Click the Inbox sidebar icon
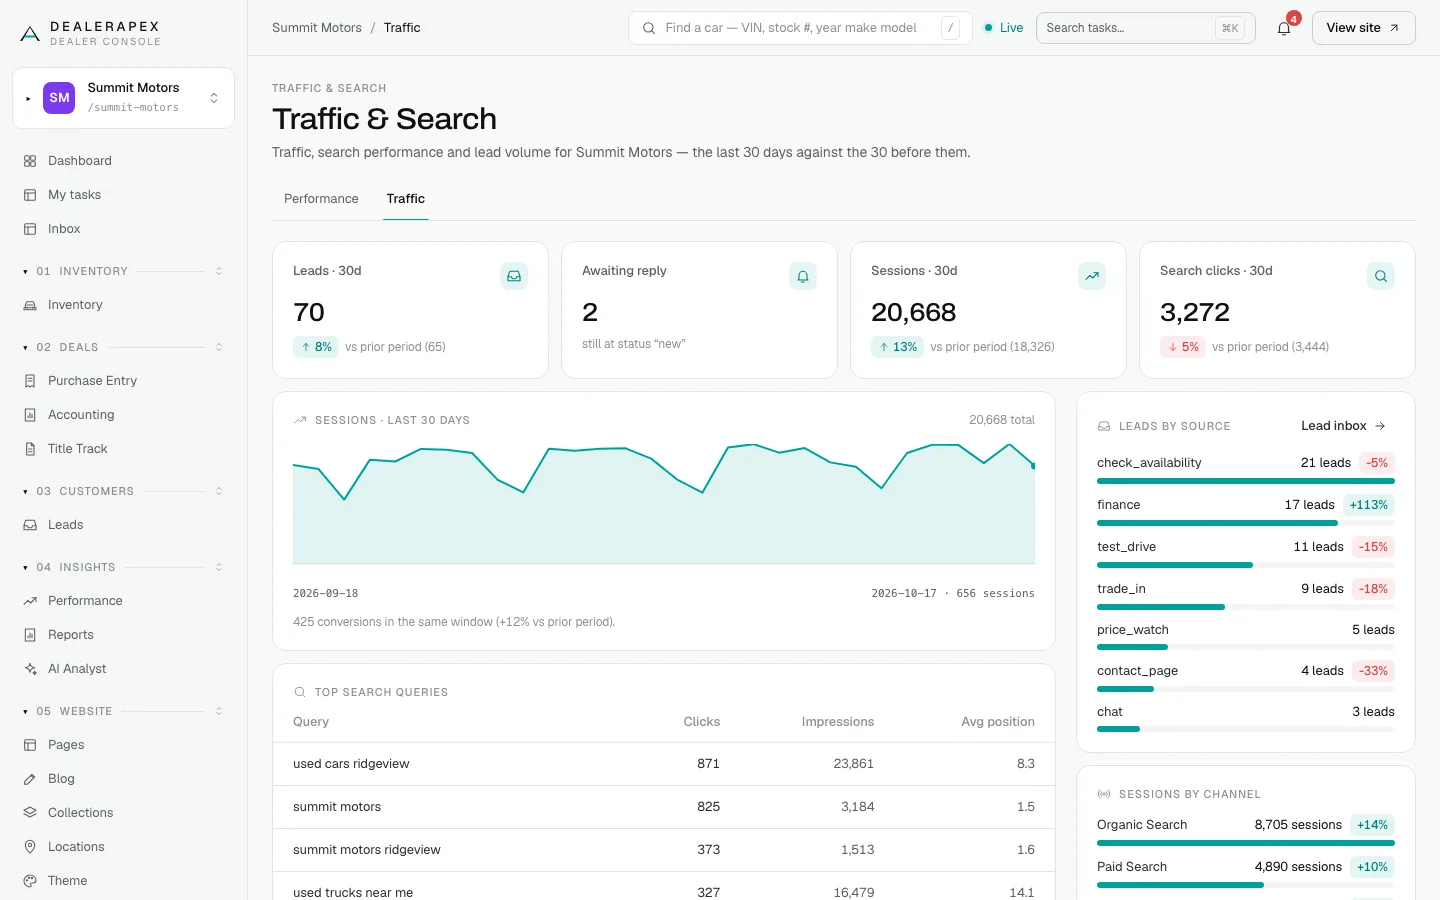 (30, 229)
